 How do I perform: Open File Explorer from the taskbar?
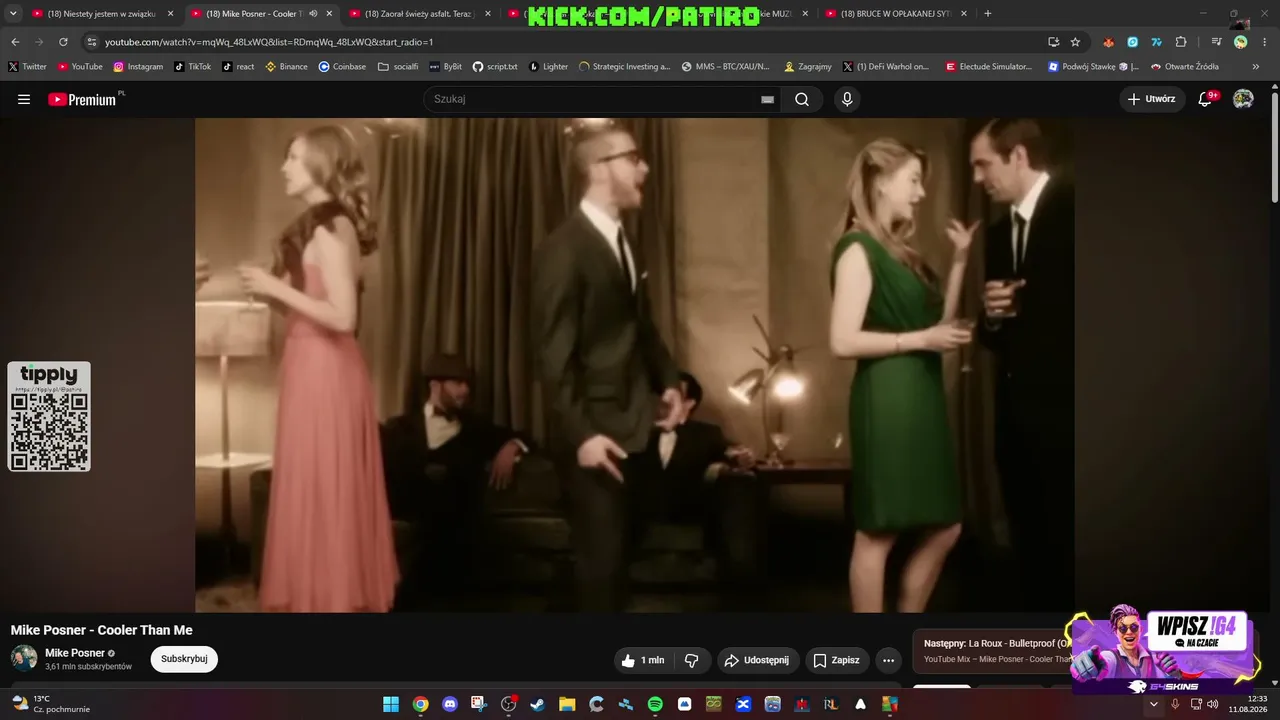pyautogui.click(x=567, y=704)
